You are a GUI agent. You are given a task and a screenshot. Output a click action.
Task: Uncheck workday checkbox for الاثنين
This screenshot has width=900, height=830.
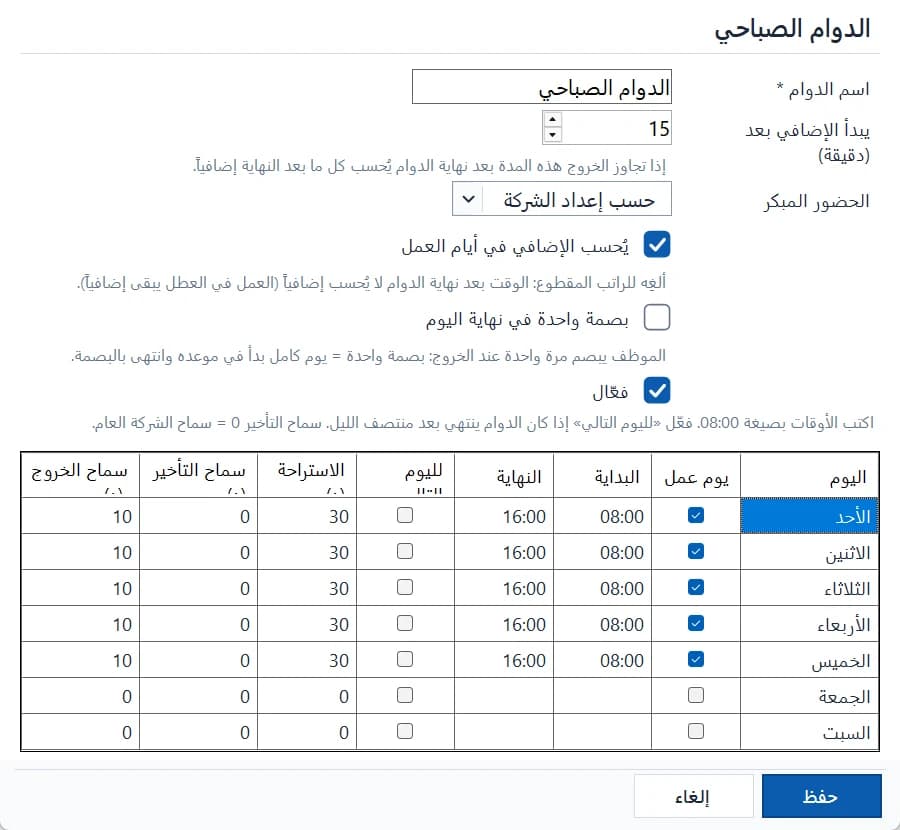click(x=696, y=551)
